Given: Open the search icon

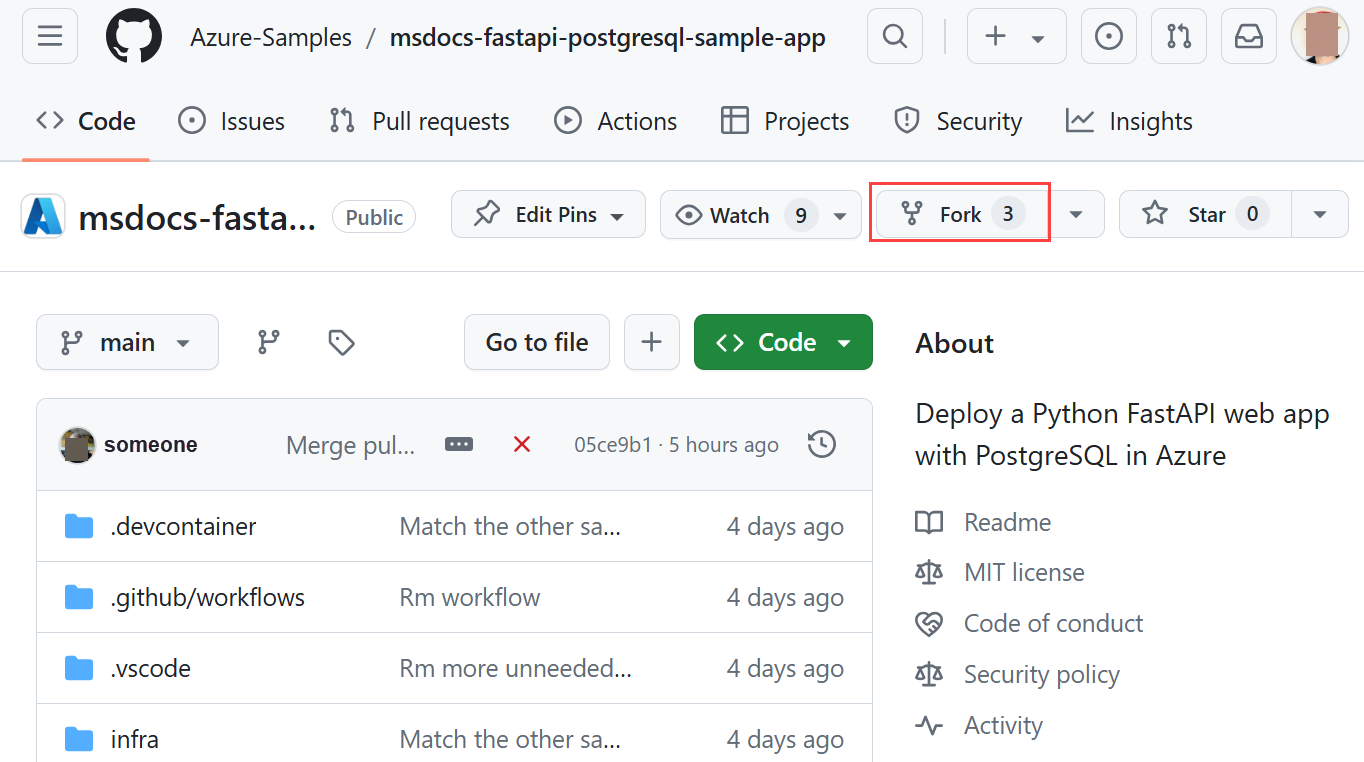Looking at the screenshot, I should coord(894,36).
